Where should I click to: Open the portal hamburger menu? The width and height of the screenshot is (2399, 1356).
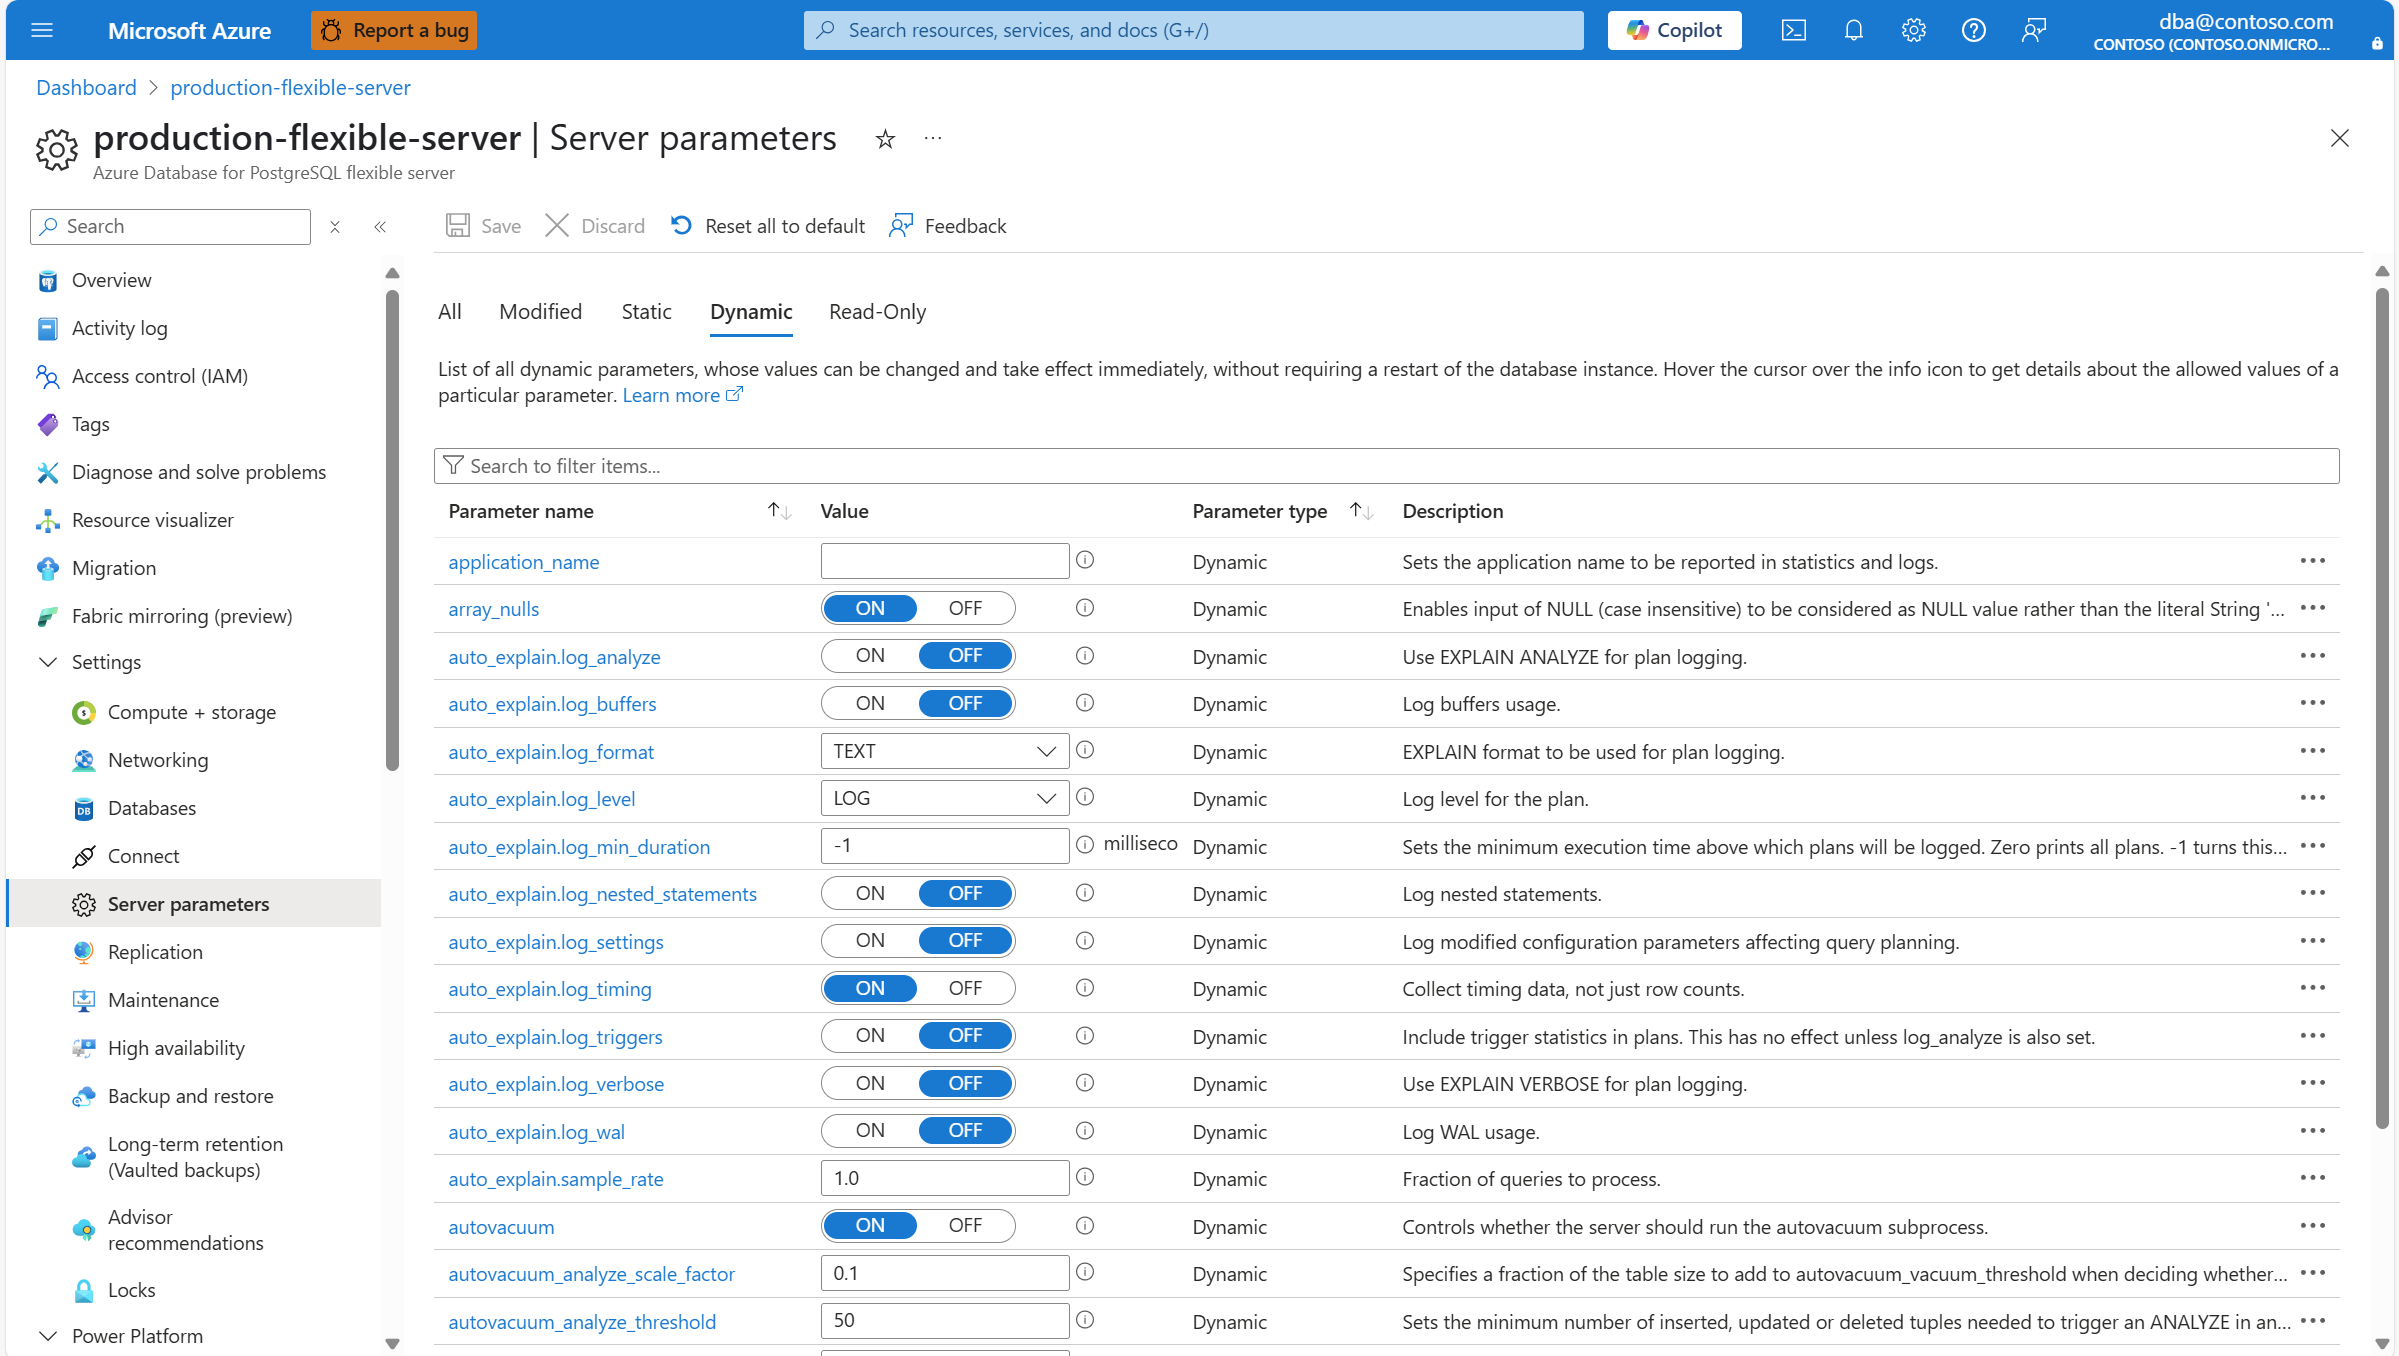[42, 30]
